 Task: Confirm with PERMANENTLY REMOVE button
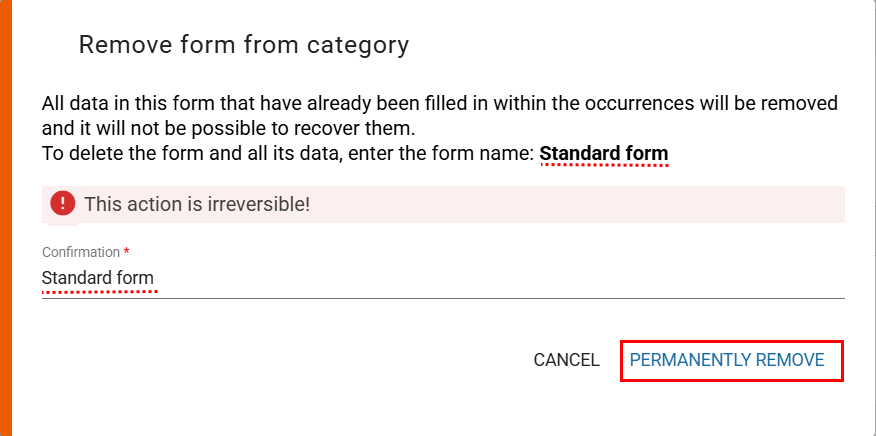coord(727,360)
